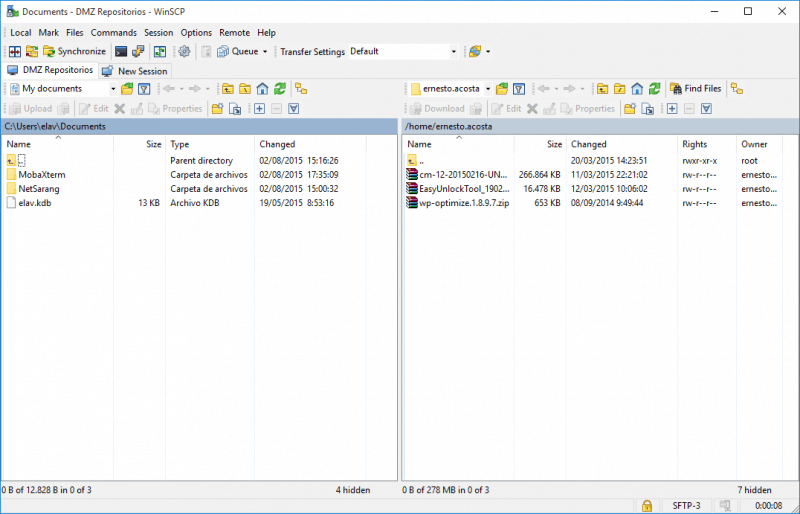800x514 pixels.
Task: Switch to DMZ Repositorios session tab
Action: [51, 70]
